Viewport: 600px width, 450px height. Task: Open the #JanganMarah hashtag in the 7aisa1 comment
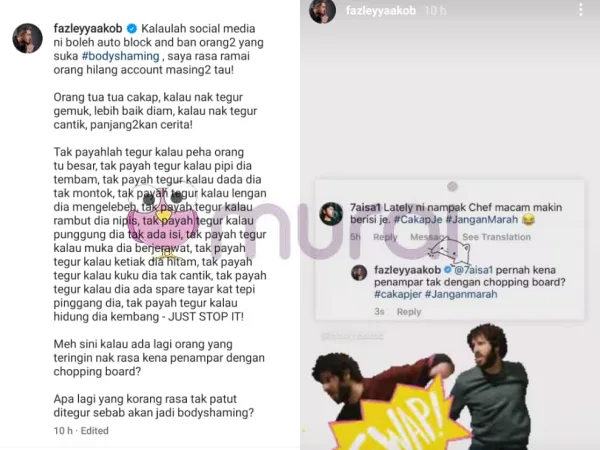(x=481, y=220)
